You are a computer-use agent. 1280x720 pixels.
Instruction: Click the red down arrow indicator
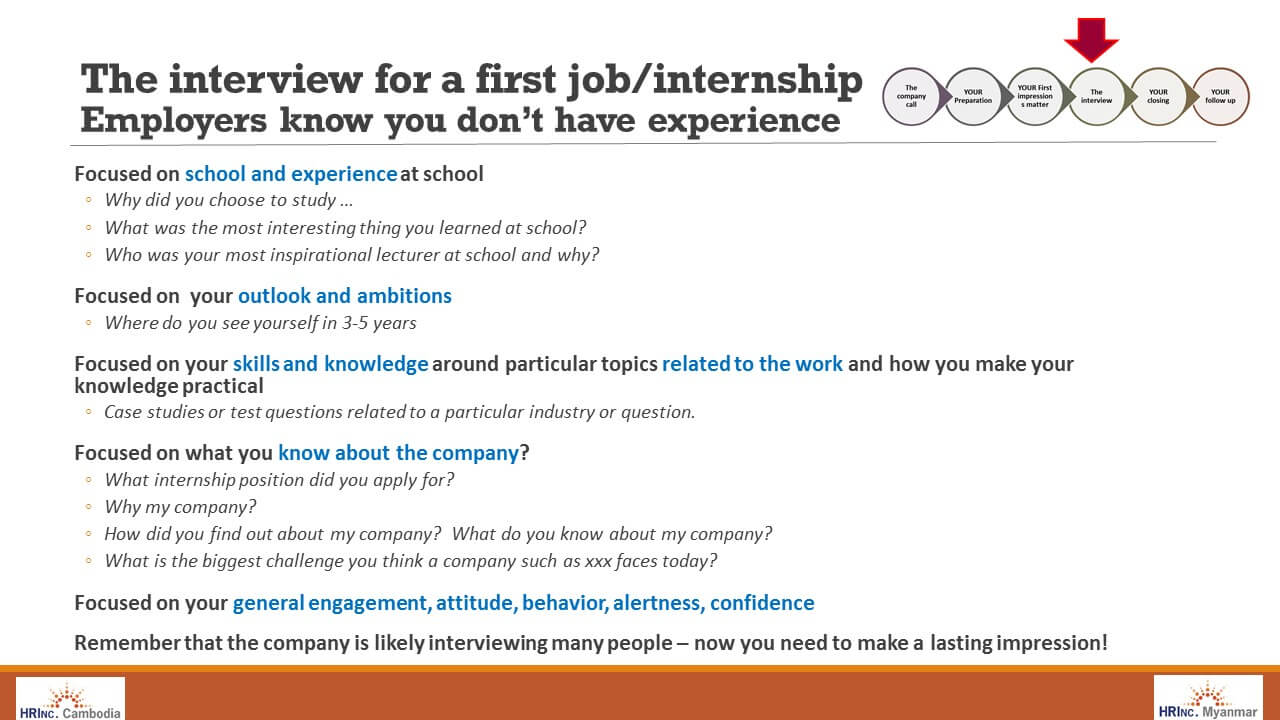click(x=1091, y=39)
